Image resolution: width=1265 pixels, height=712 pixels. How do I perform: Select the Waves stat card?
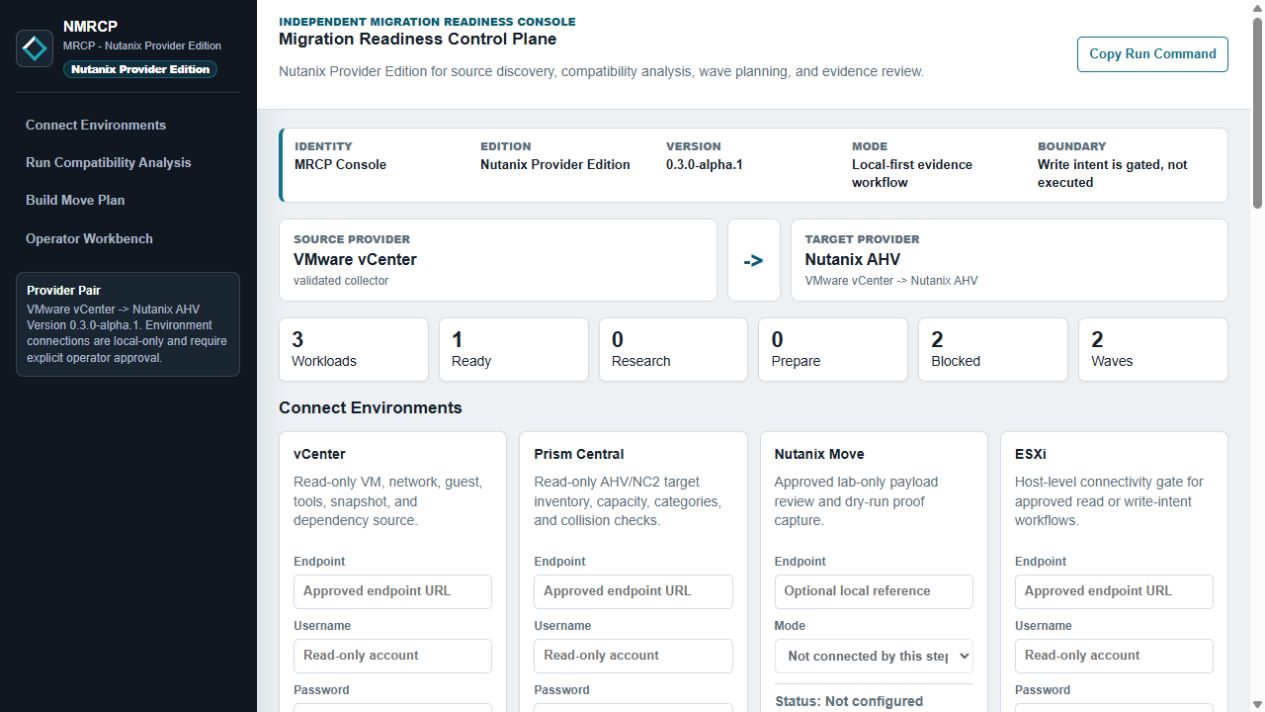click(1153, 350)
